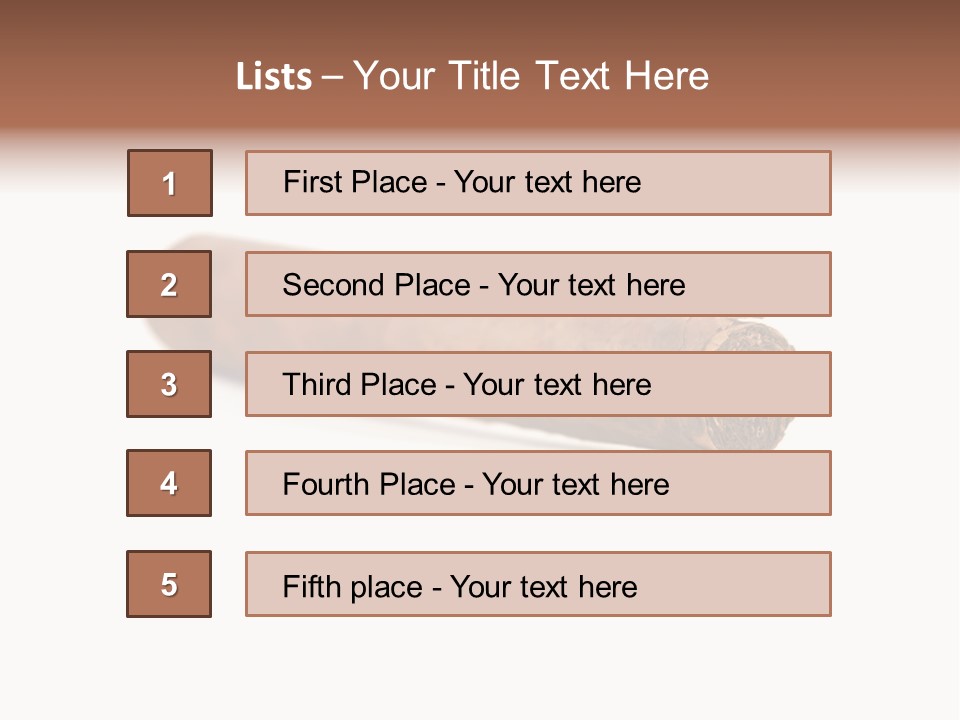The width and height of the screenshot is (960, 720).
Task: Click the number 5 square
Action: 169,584
